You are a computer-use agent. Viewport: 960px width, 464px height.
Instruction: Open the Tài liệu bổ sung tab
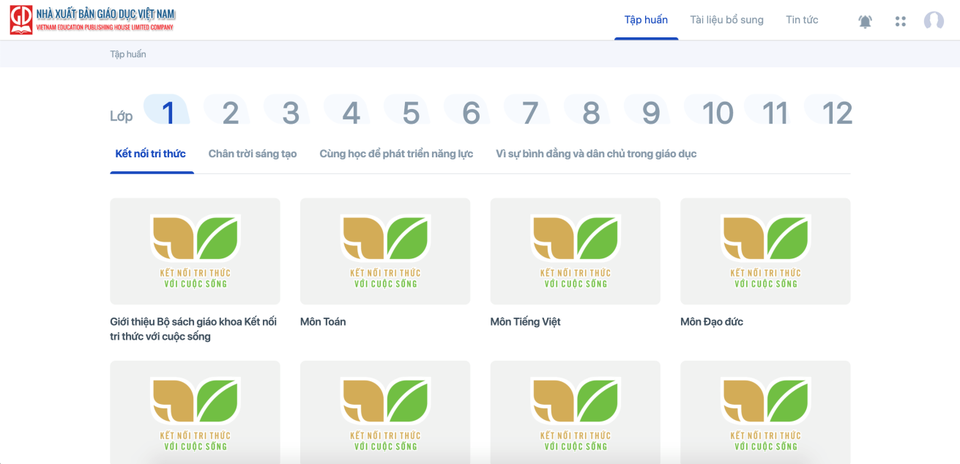point(727,20)
